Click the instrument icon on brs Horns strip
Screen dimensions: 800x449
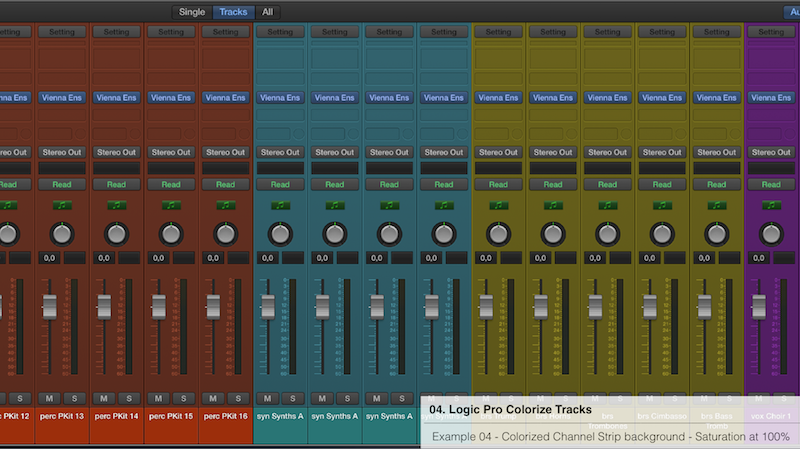pos(553,205)
